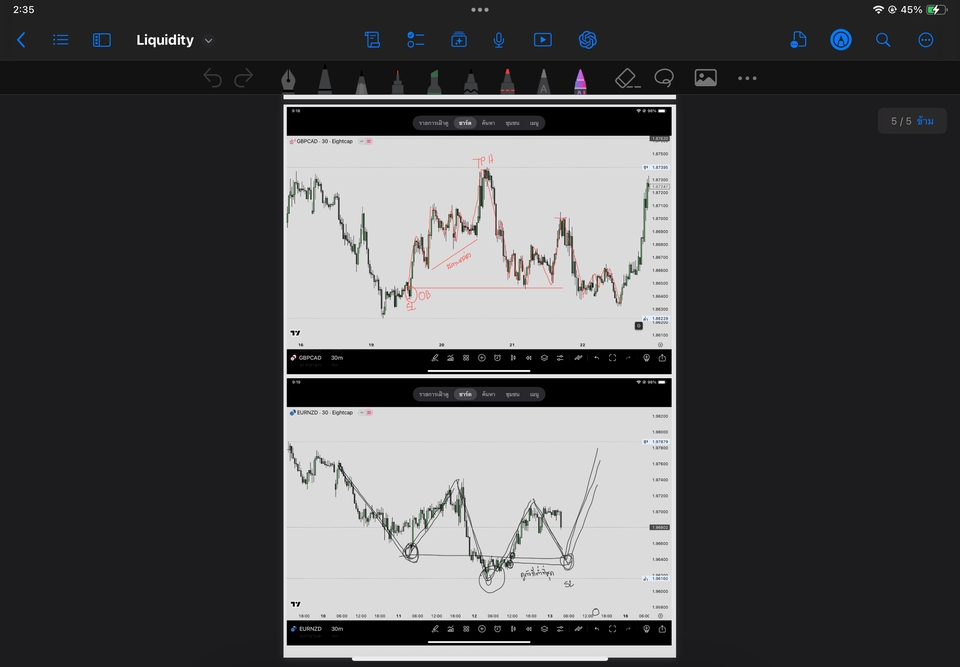Select the eraser tool
Image resolution: width=960 pixels, height=667 pixels.
[626, 78]
